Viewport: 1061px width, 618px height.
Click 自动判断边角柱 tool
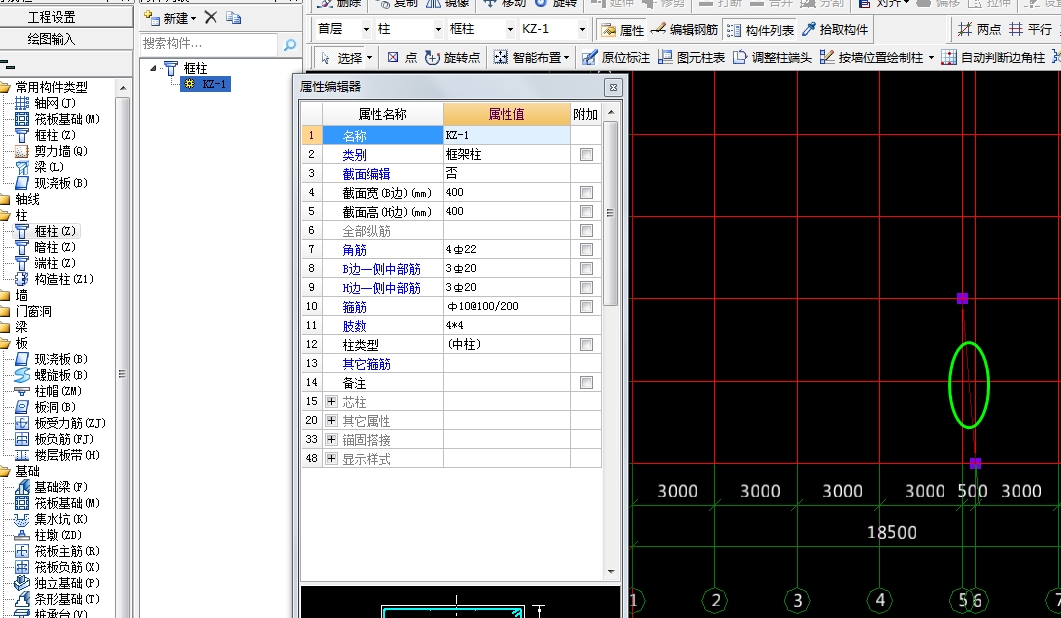pos(993,58)
